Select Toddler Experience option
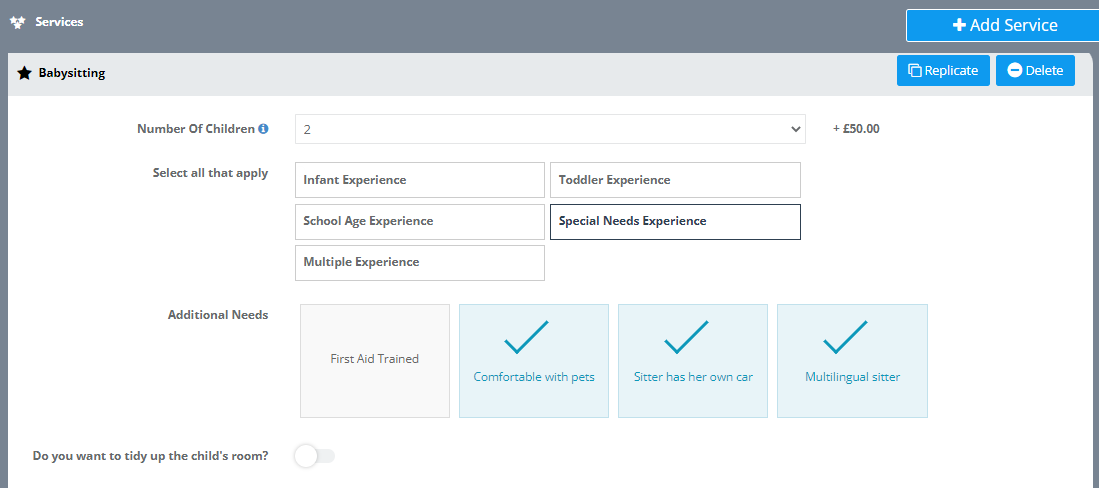Viewport: 1099px width, 488px height. pos(675,180)
